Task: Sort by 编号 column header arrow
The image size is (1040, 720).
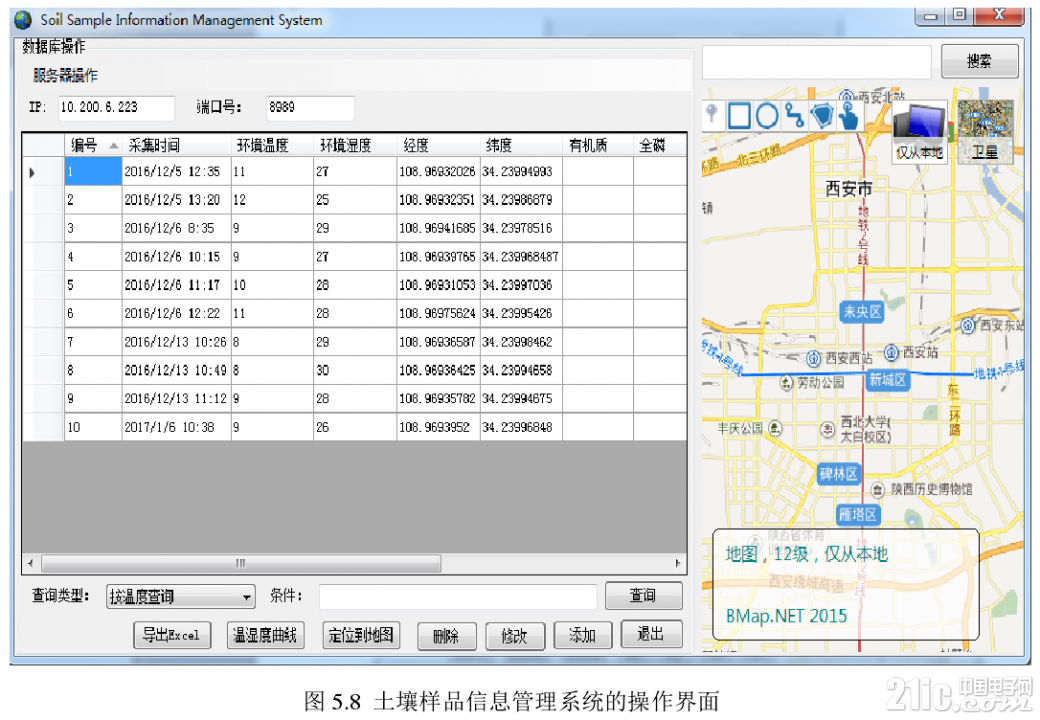Action: tap(113, 146)
